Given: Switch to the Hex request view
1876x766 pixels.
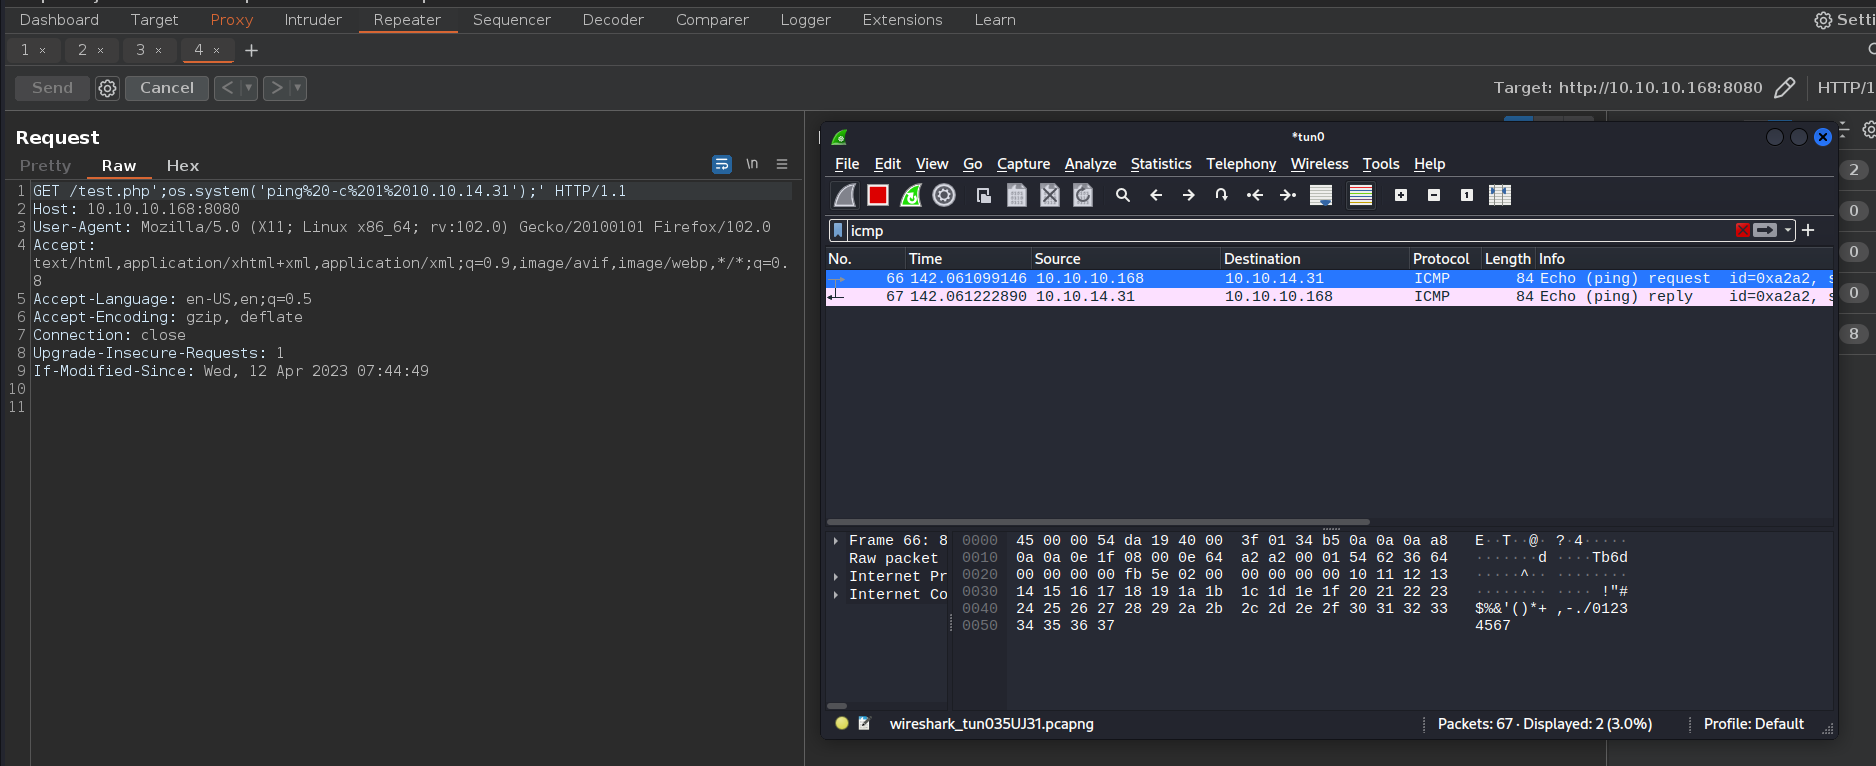Looking at the screenshot, I should coord(183,166).
